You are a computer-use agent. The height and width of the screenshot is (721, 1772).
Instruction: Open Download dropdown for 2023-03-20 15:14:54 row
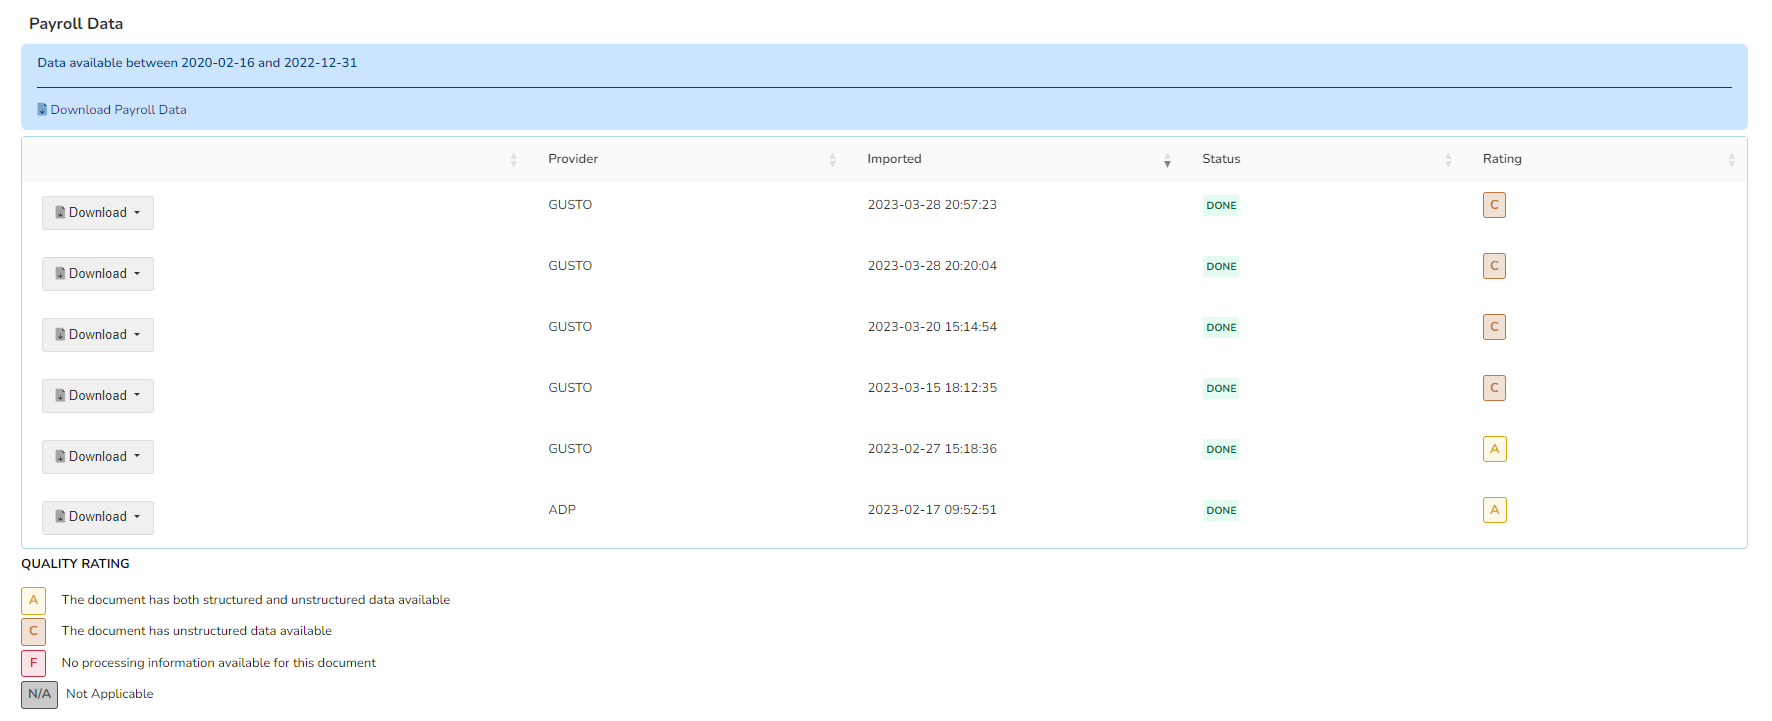(x=98, y=335)
